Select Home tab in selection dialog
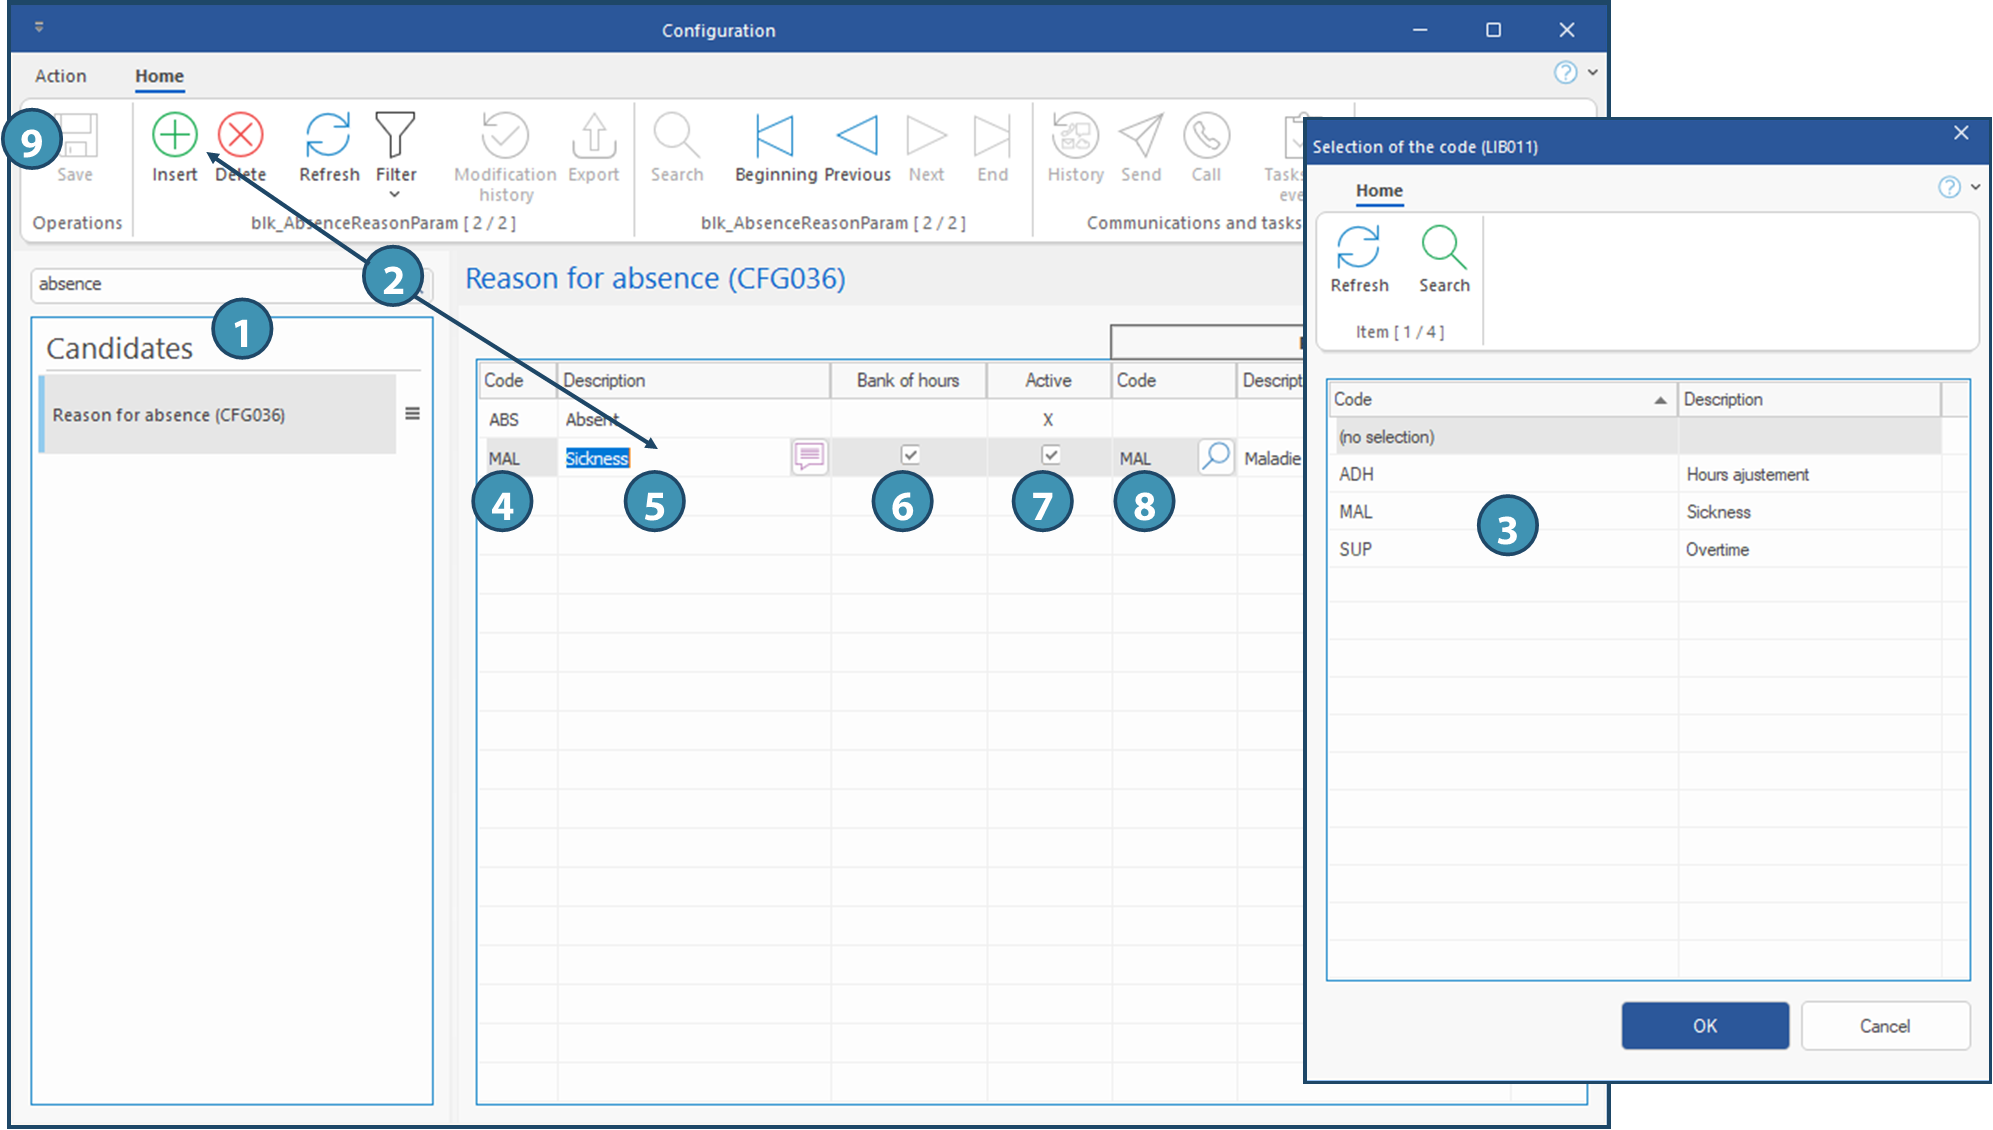 point(1379,190)
